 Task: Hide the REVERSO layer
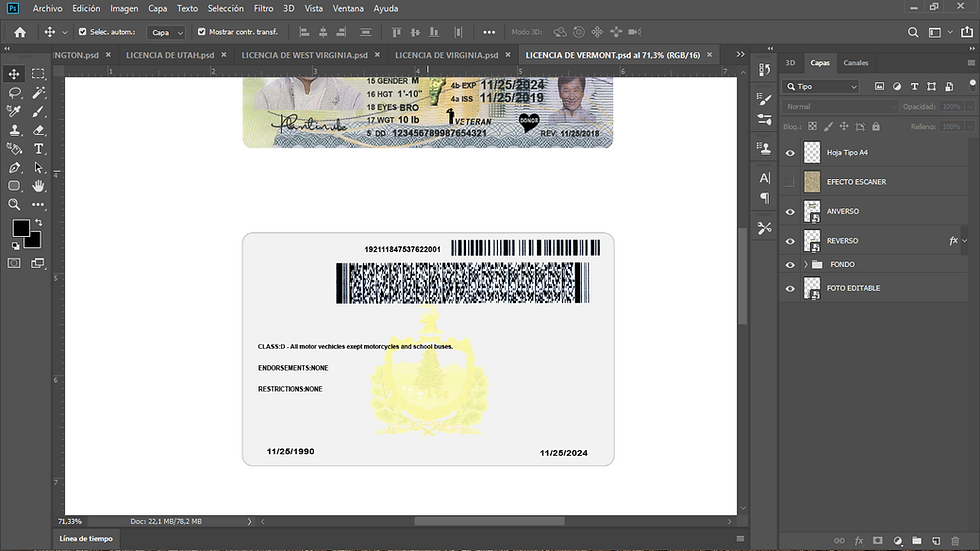[x=790, y=241]
